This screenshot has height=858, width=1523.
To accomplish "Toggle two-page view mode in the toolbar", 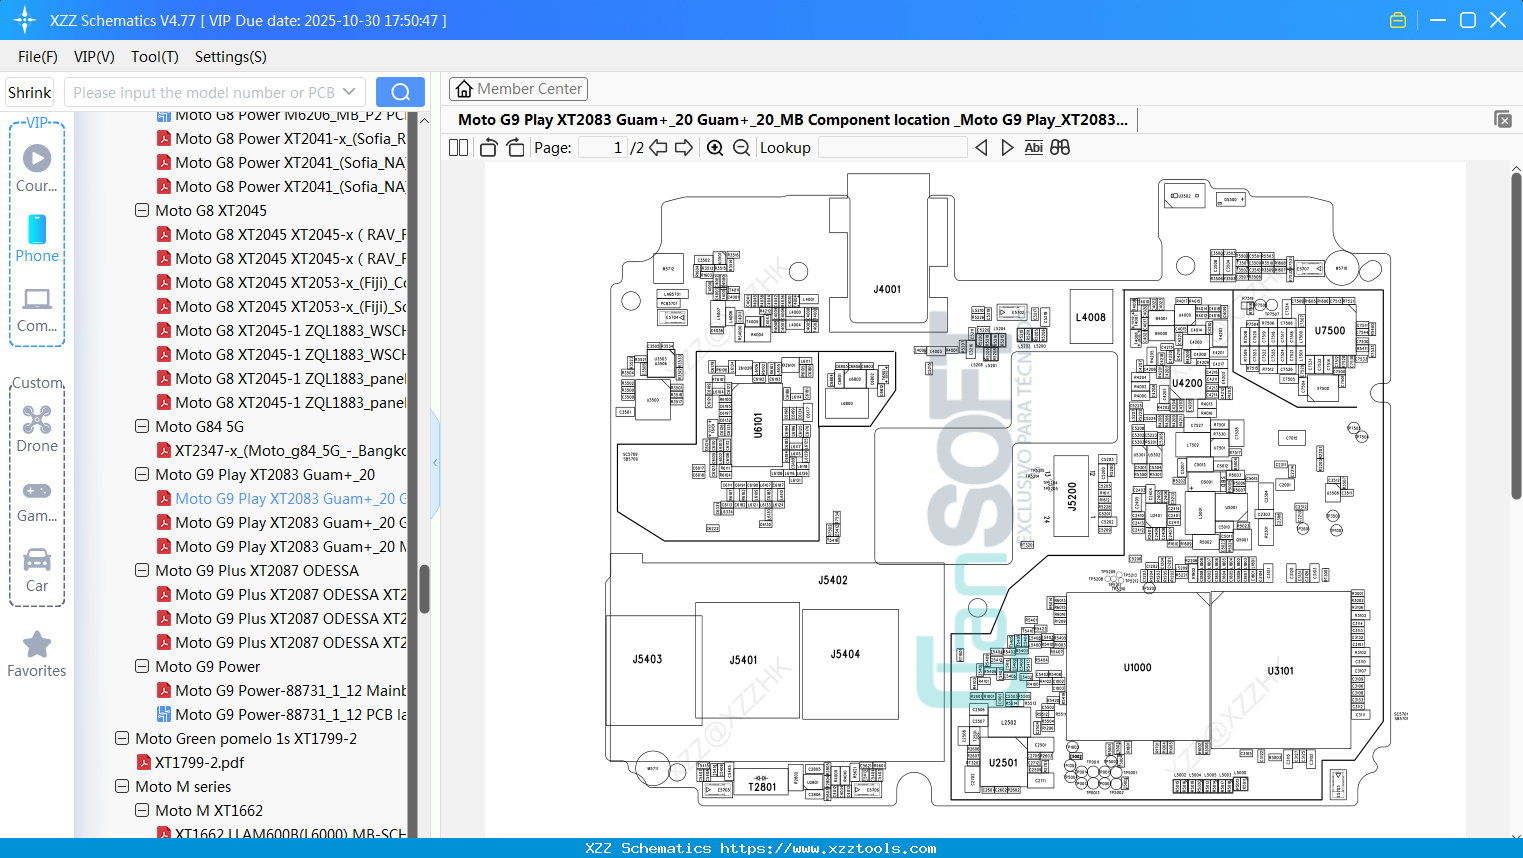I will (457, 147).
